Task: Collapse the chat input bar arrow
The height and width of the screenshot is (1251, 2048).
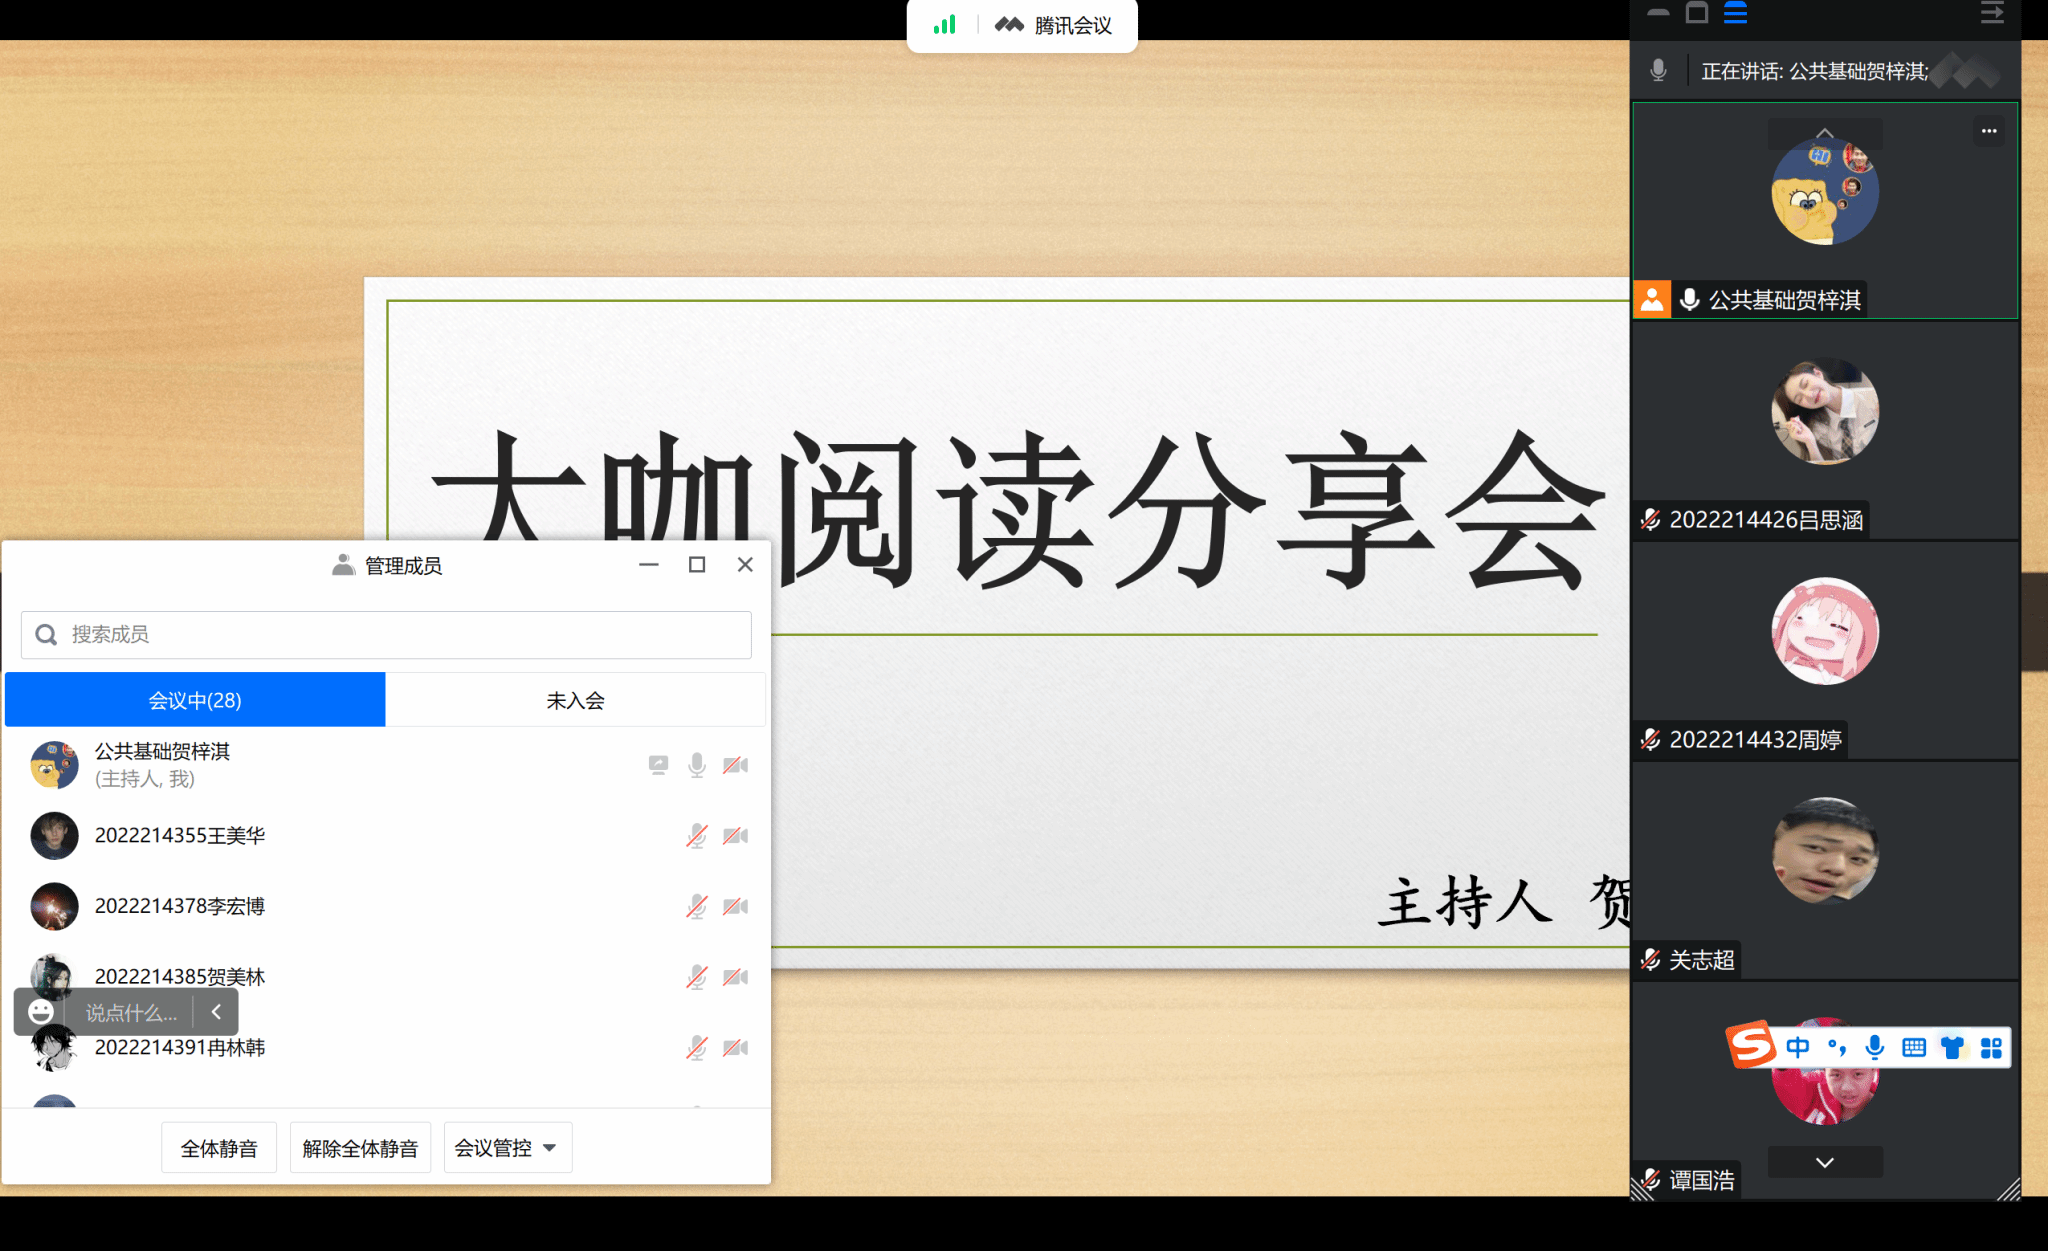Action: 216,1012
